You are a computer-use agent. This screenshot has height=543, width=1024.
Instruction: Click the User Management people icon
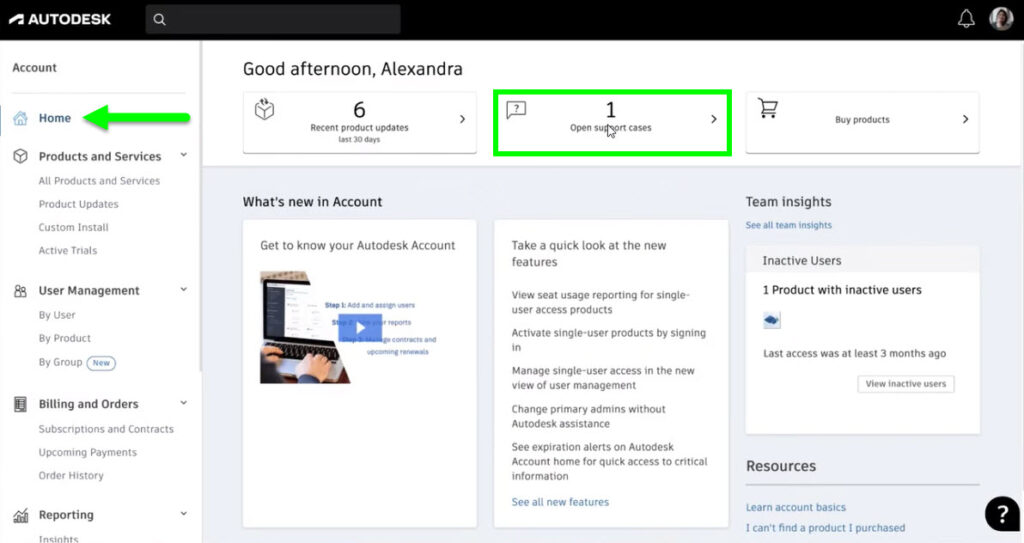pos(20,291)
